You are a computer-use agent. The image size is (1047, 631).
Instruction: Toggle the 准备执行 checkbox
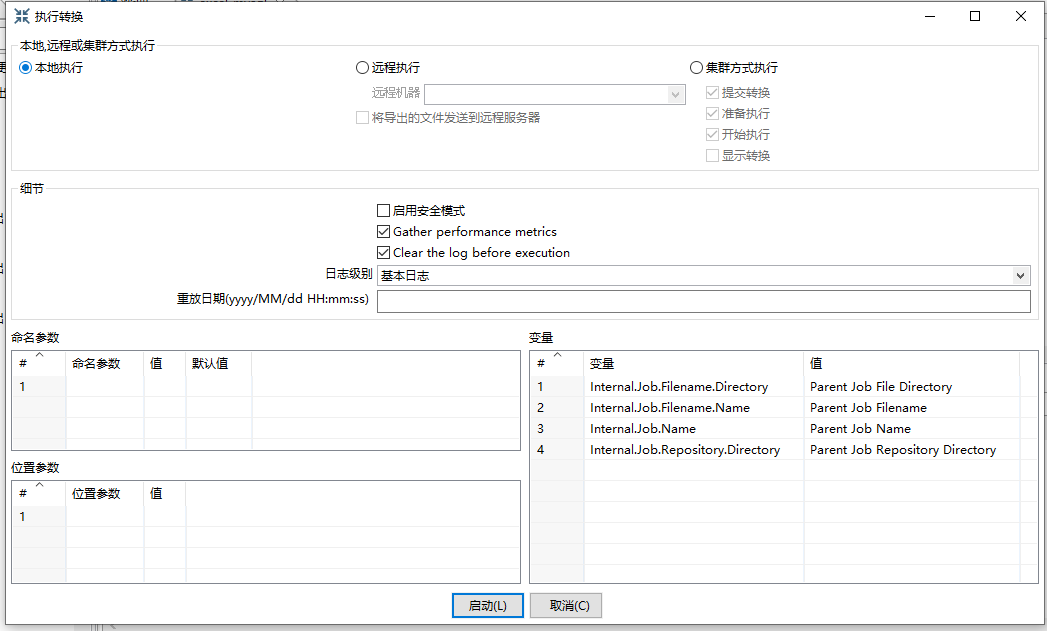pos(712,114)
